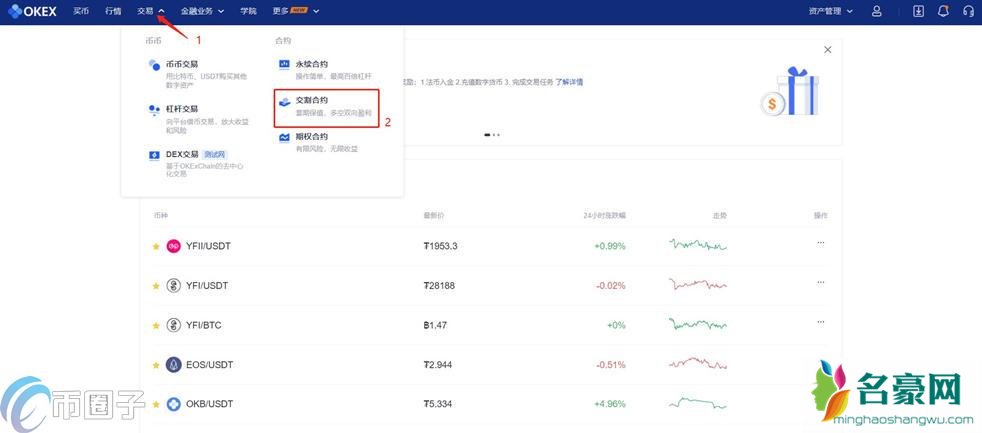The height and width of the screenshot is (433, 982).
Task: Click the YFII coin icon
Action: point(173,246)
